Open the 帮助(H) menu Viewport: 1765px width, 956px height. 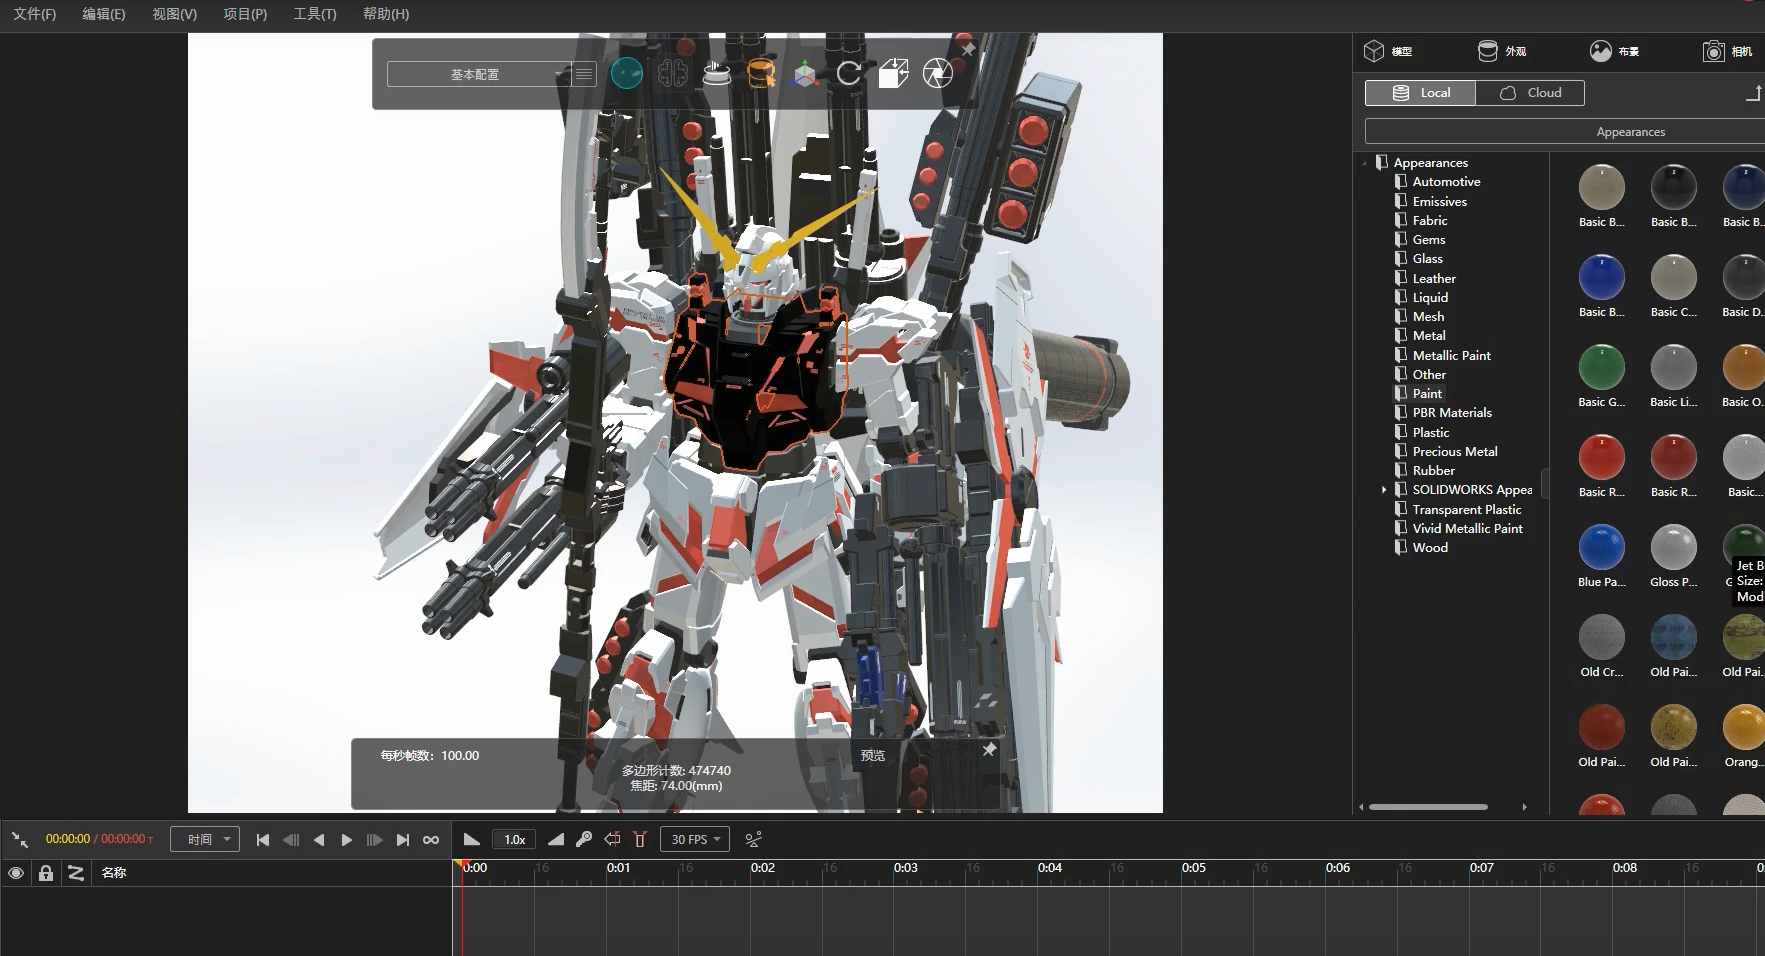point(386,14)
